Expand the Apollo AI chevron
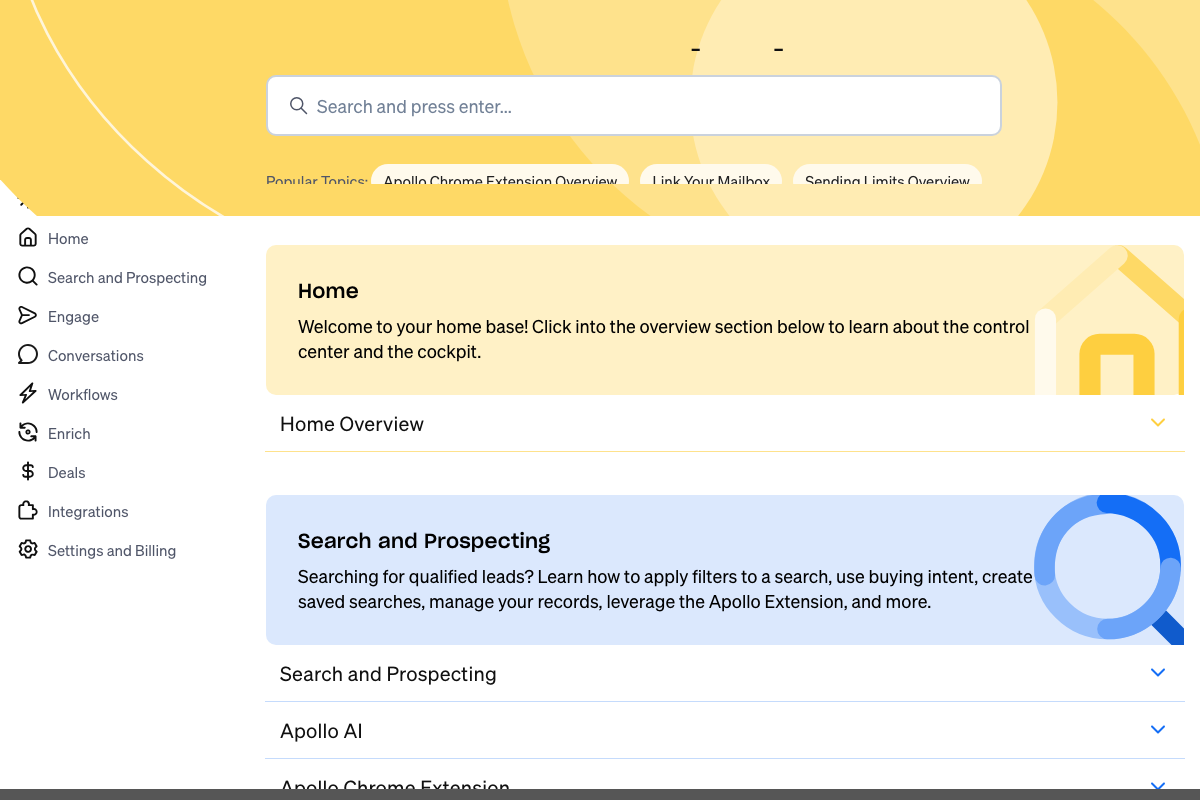1200x800 pixels. click(1158, 730)
